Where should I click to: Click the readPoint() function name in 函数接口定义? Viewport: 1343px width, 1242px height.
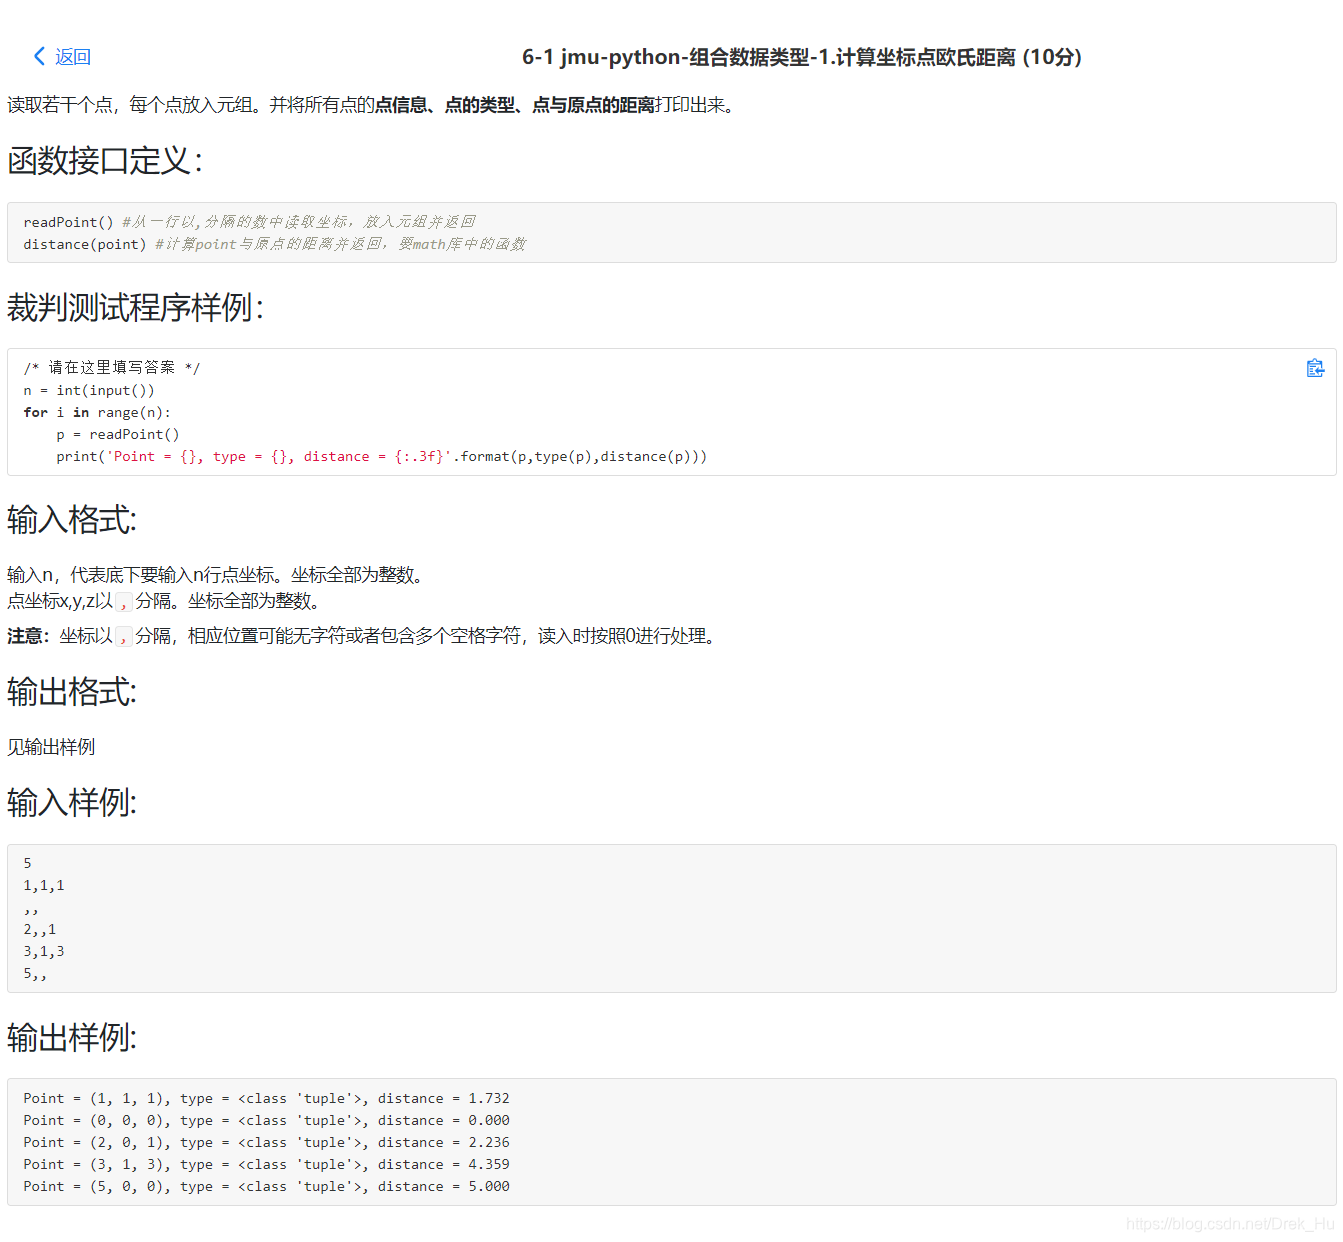point(67,221)
